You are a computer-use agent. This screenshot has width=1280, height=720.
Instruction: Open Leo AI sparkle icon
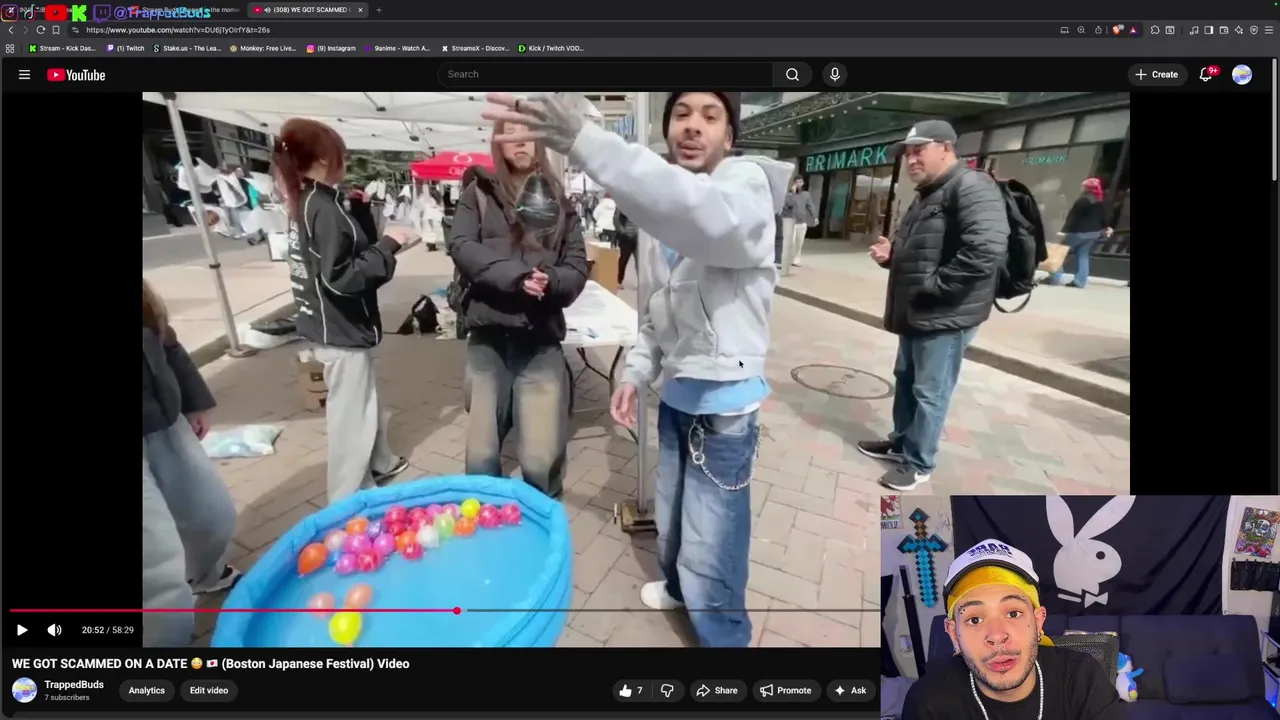coord(1239,30)
